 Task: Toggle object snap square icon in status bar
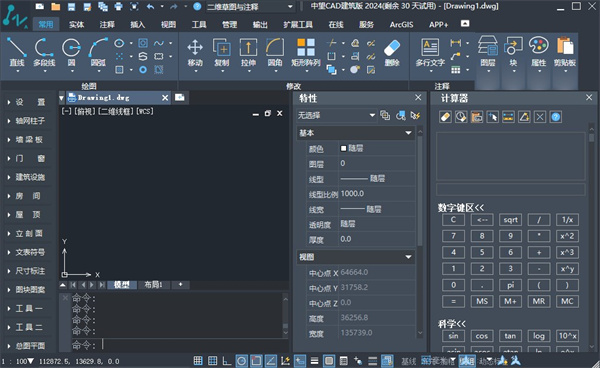point(256,360)
